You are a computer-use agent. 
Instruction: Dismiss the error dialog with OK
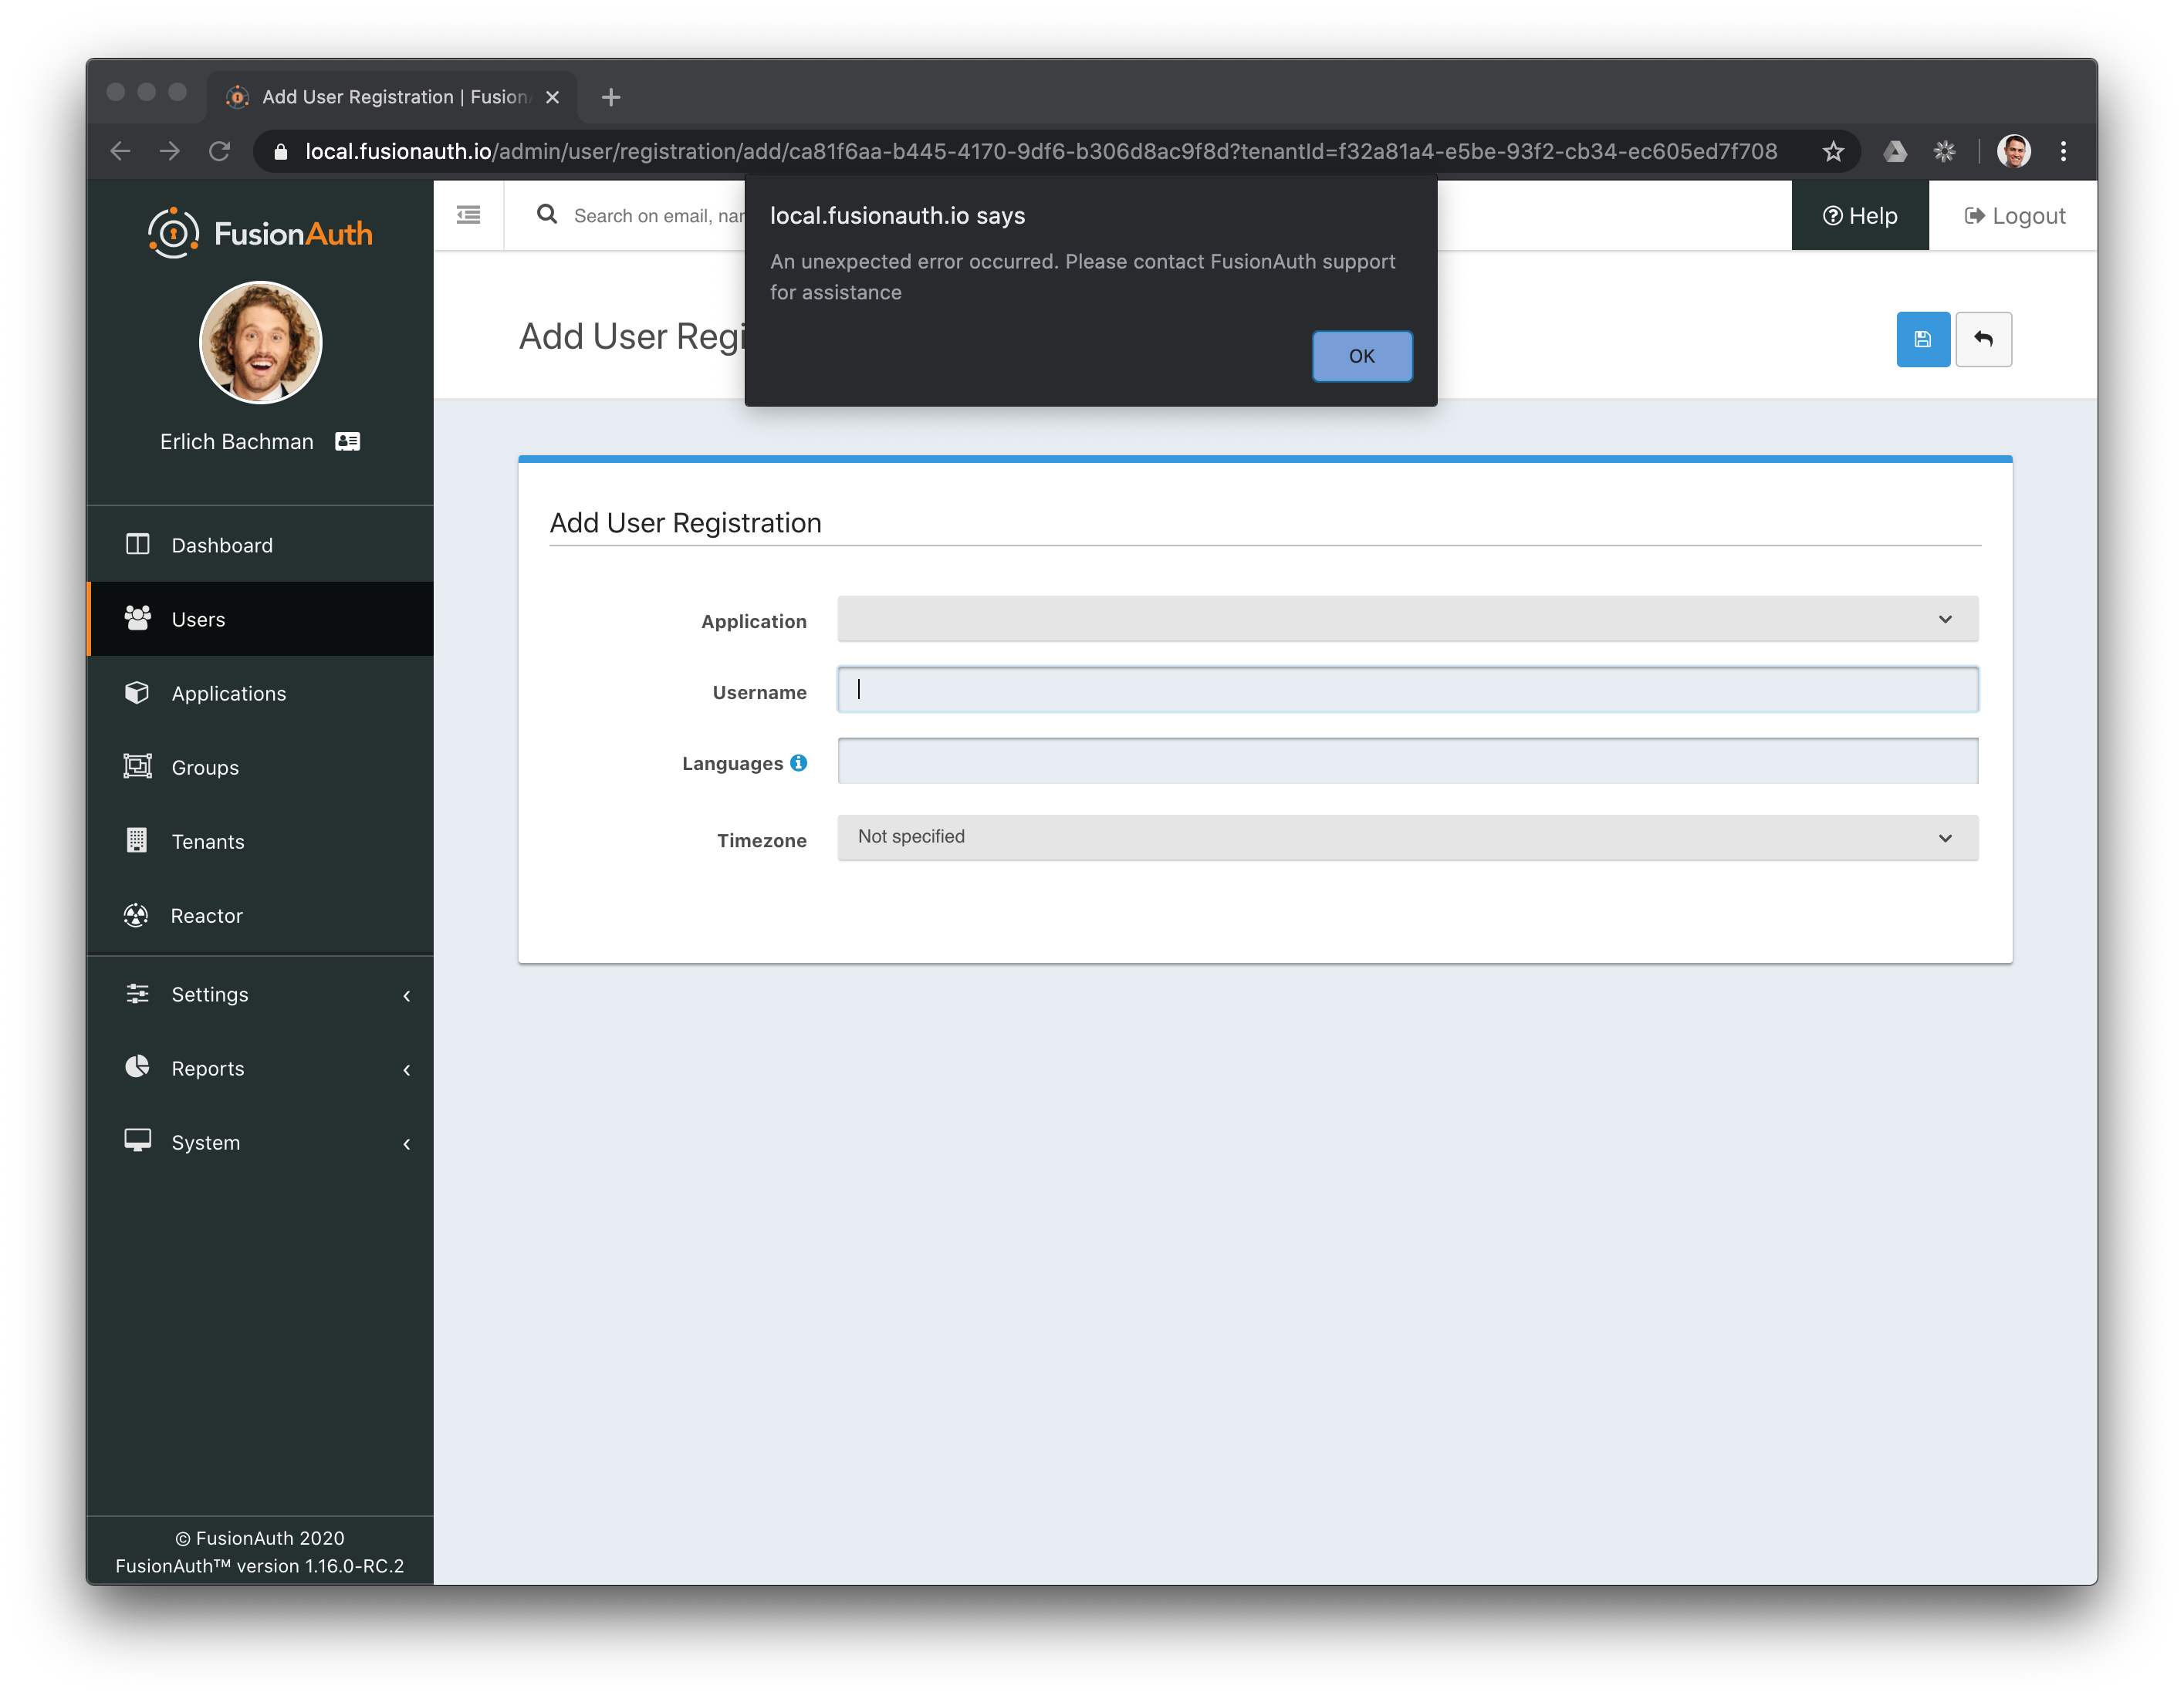pyautogui.click(x=1361, y=356)
